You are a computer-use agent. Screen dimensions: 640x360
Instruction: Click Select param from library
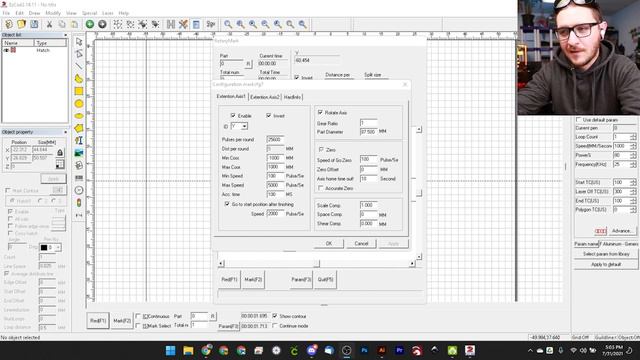(x=606, y=254)
